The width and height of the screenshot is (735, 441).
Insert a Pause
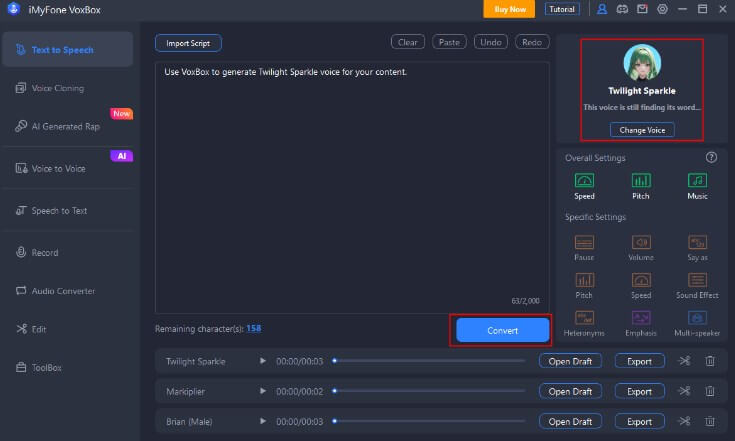pyautogui.click(x=584, y=248)
